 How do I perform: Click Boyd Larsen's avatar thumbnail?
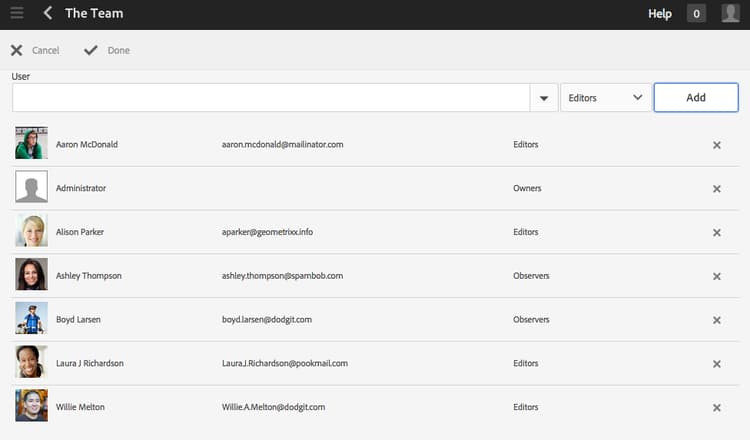click(31, 319)
